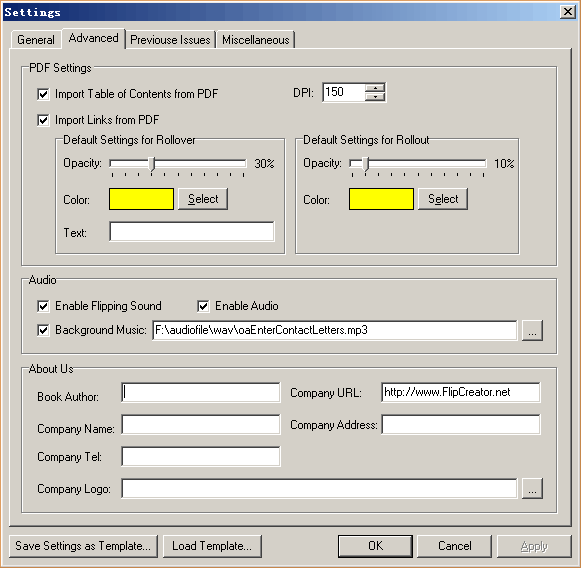Image resolution: width=581 pixels, height=568 pixels.
Task: Click the Company Address field
Action: coord(461,424)
